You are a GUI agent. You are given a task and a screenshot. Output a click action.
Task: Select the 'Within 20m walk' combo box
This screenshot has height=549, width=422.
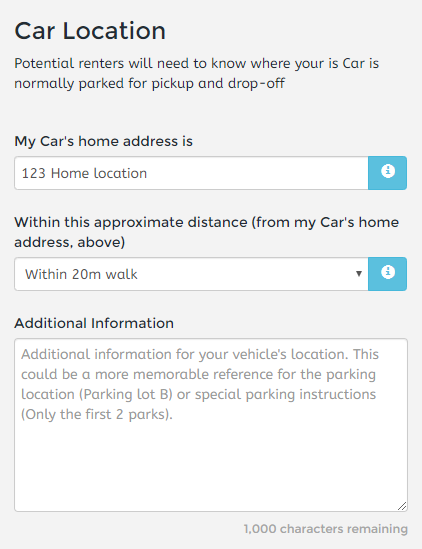coord(191,274)
